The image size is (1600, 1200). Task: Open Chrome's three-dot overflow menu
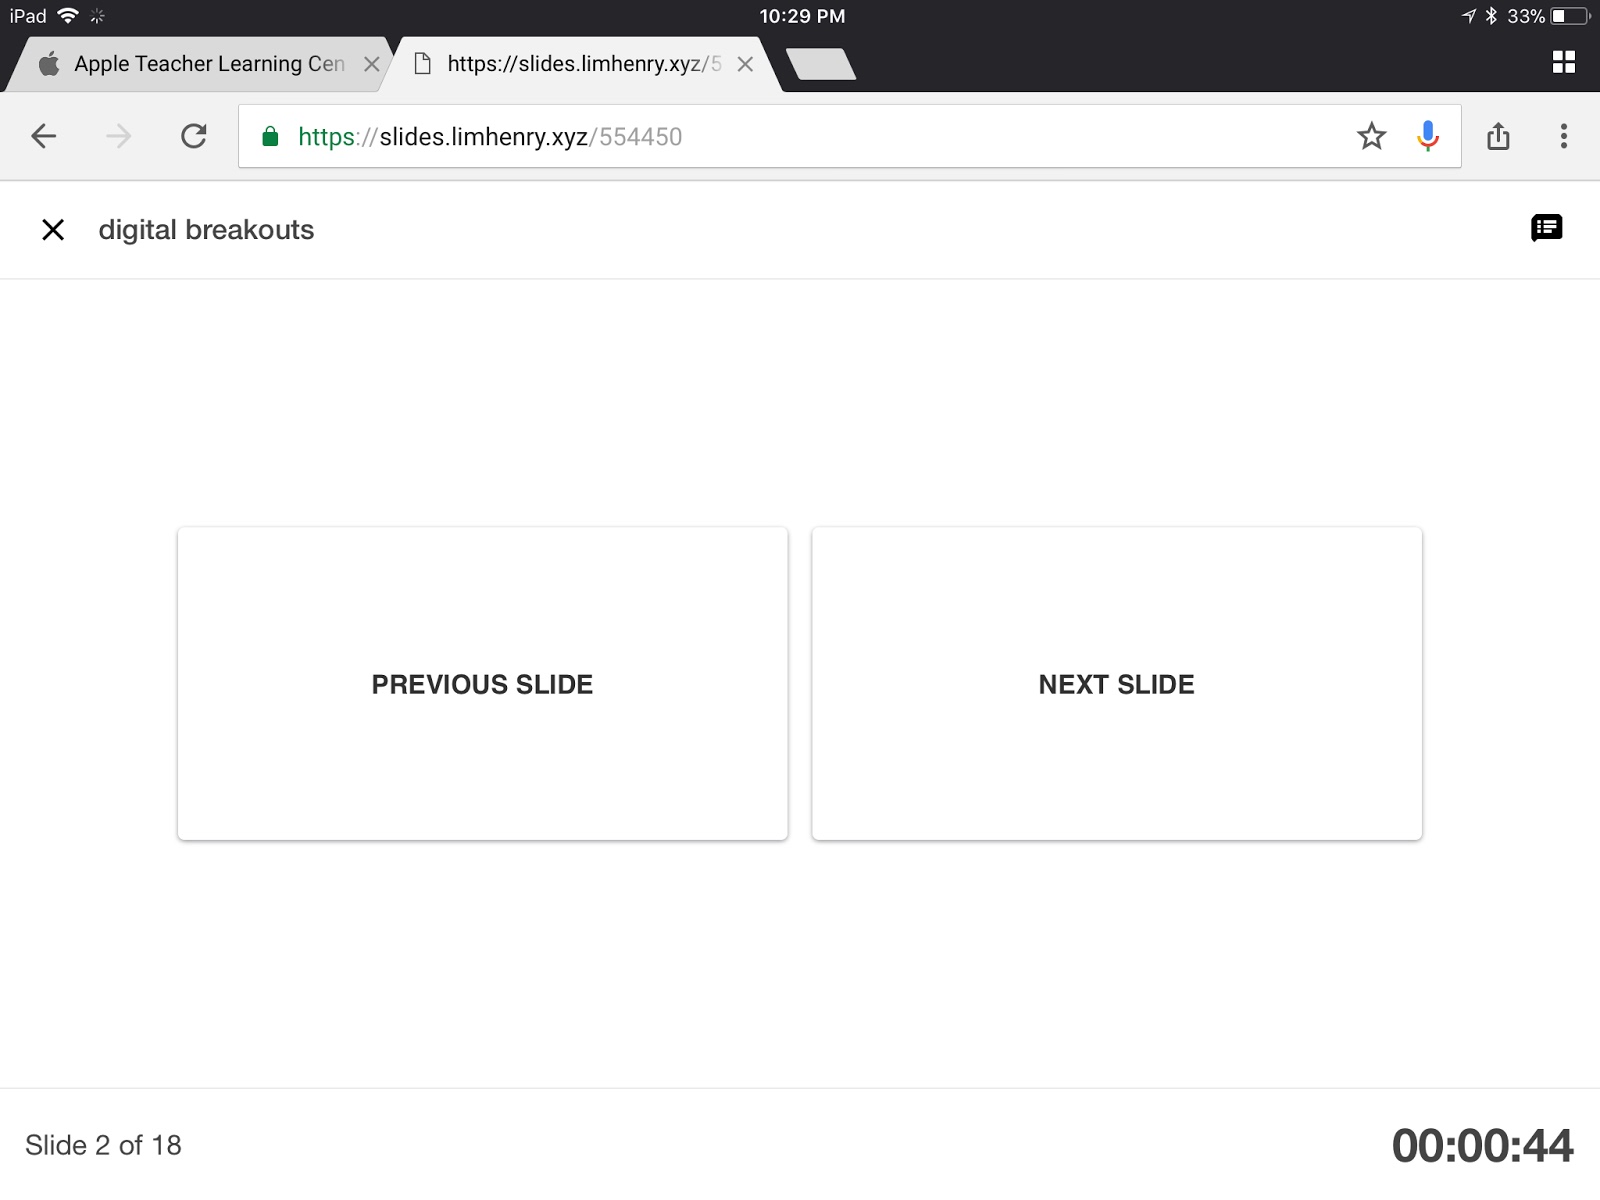[x=1564, y=136]
